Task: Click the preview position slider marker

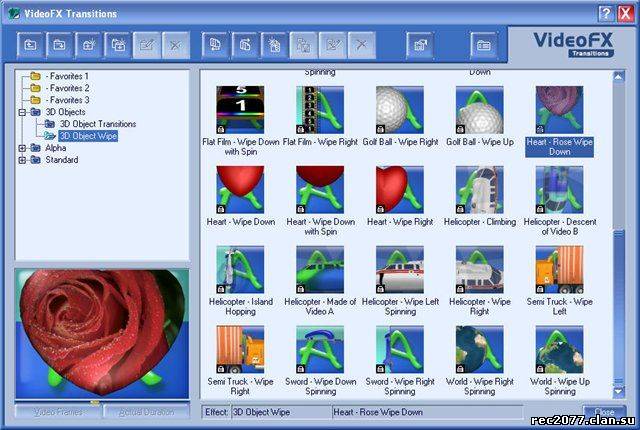Action: click(95, 403)
